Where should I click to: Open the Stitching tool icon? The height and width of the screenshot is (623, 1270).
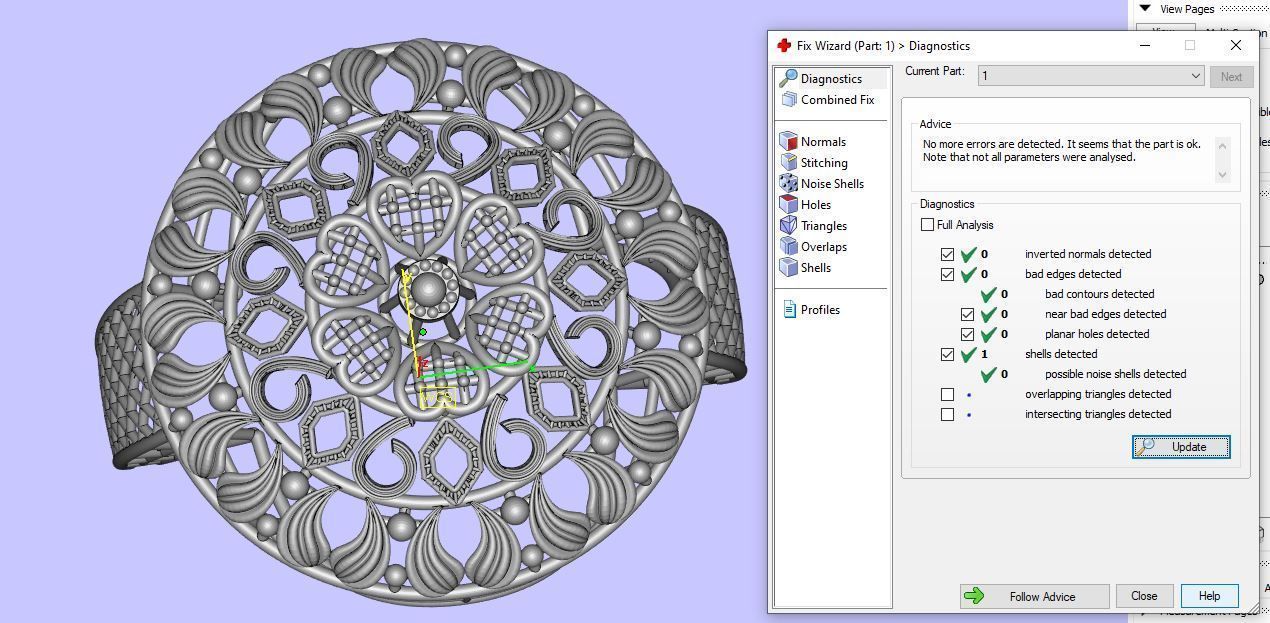click(790, 162)
